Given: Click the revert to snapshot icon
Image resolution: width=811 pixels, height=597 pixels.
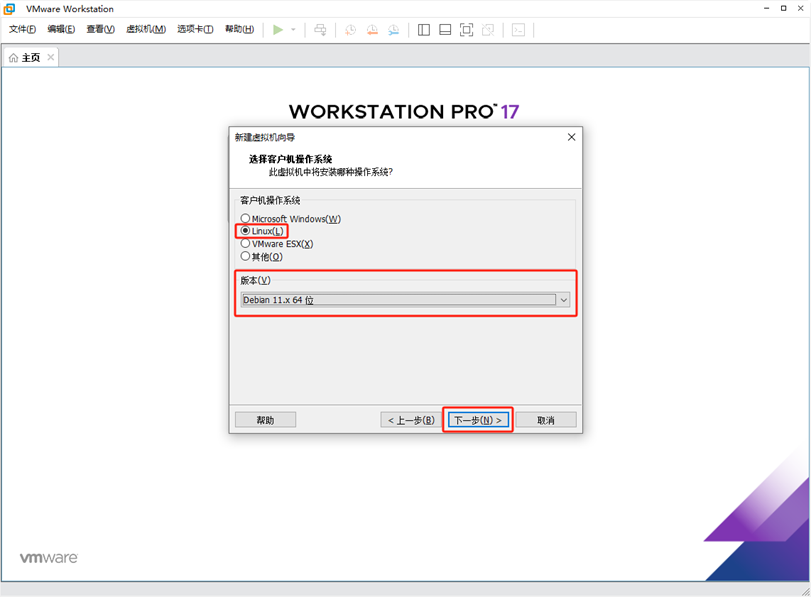Looking at the screenshot, I should [x=372, y=29].
